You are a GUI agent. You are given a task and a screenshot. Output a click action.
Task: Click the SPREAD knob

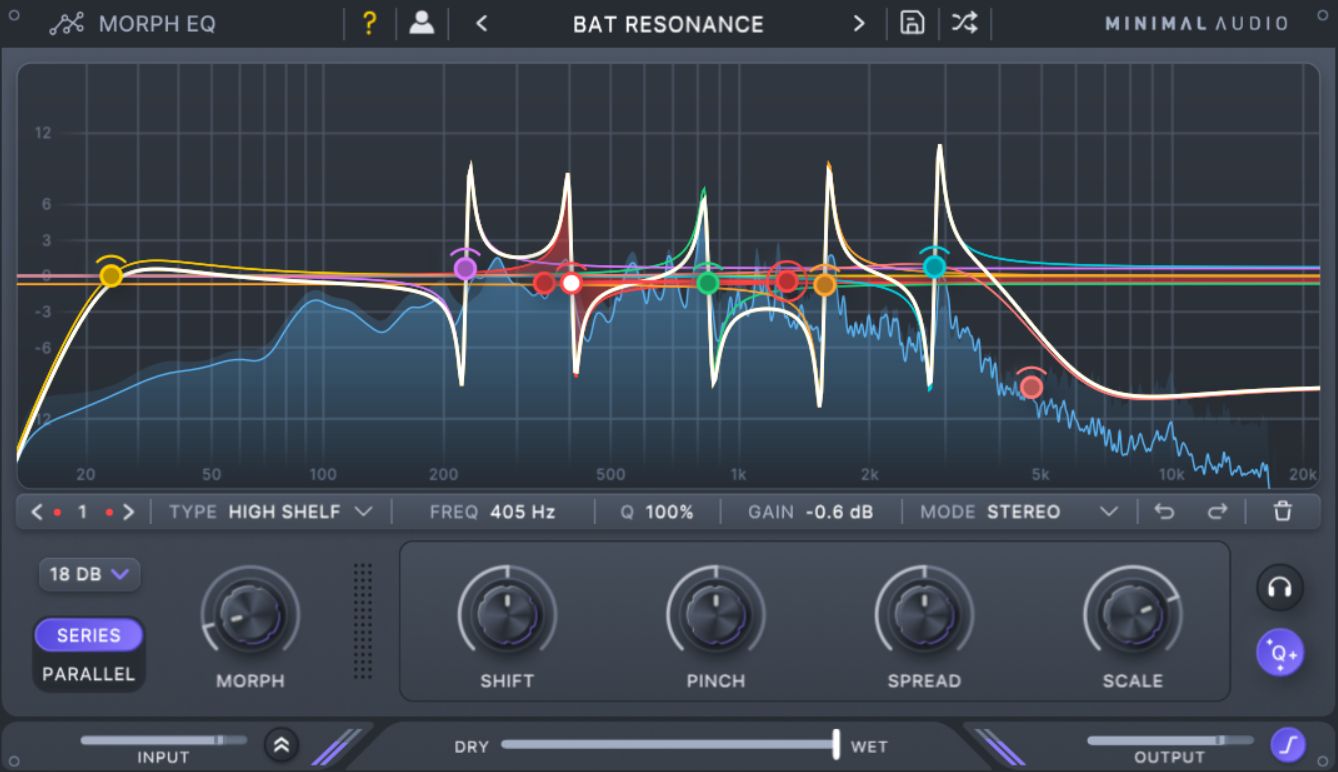click(924, 613)
